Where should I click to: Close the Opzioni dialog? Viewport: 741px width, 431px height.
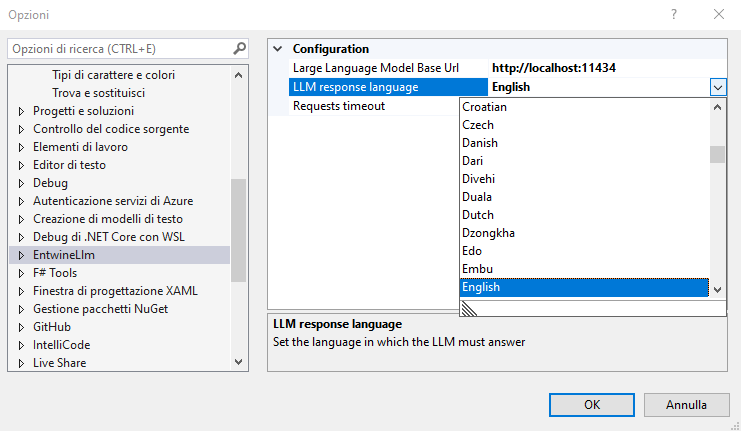(x=719, y=14)
